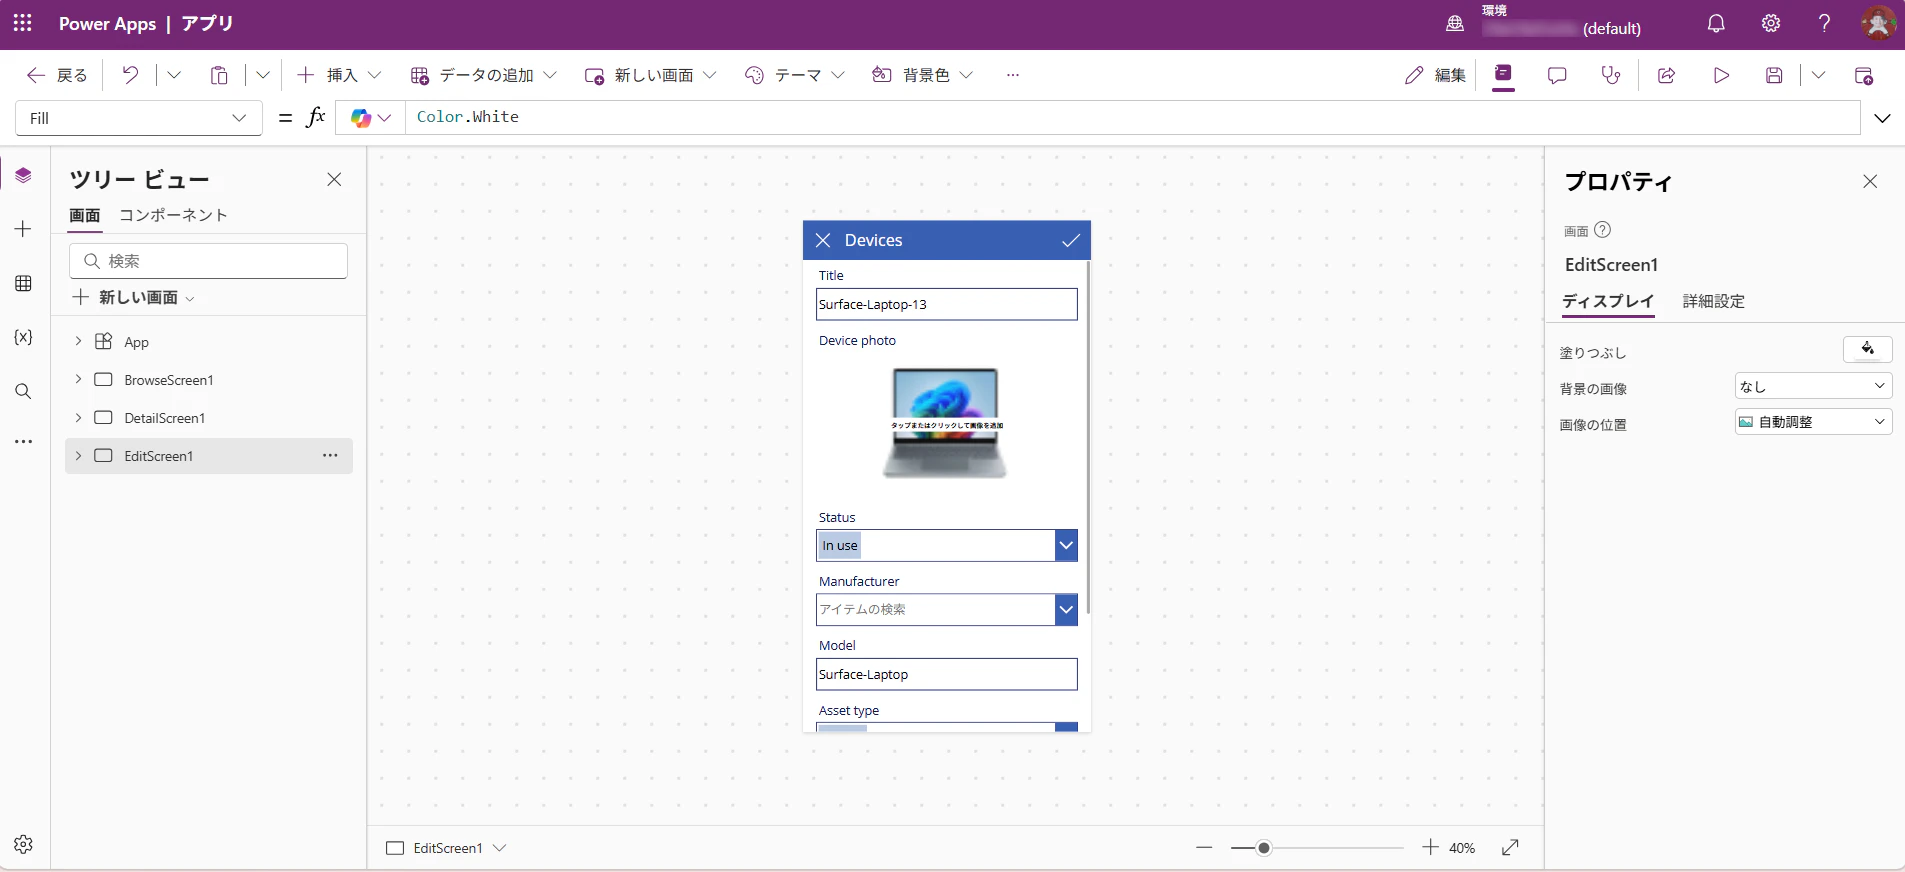
Task: Switch to the 画面 tab
Action: point(85,216)
